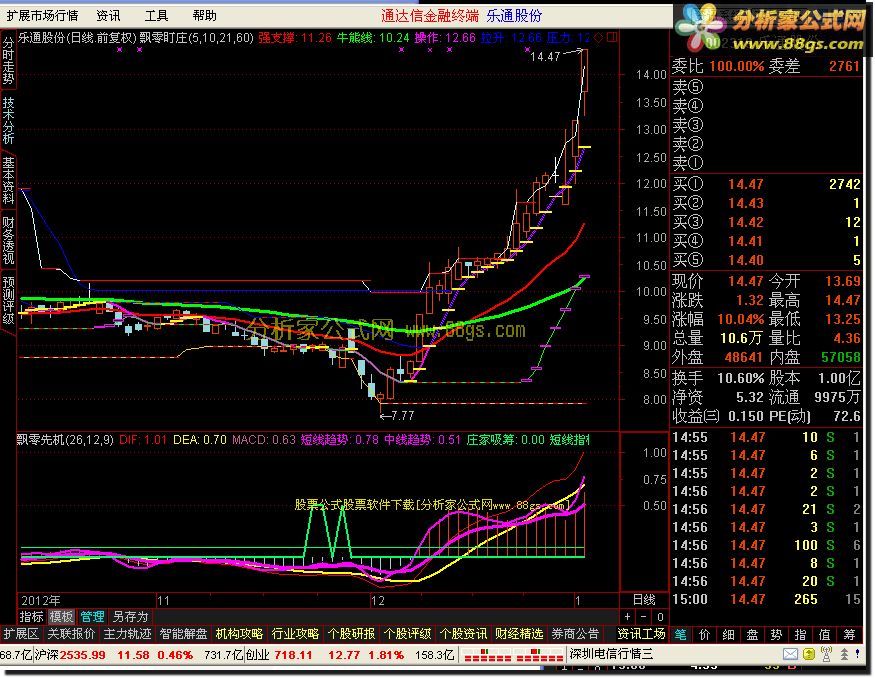Open the 券商公告 tab
Screen dimensions: 875x678
575,634
